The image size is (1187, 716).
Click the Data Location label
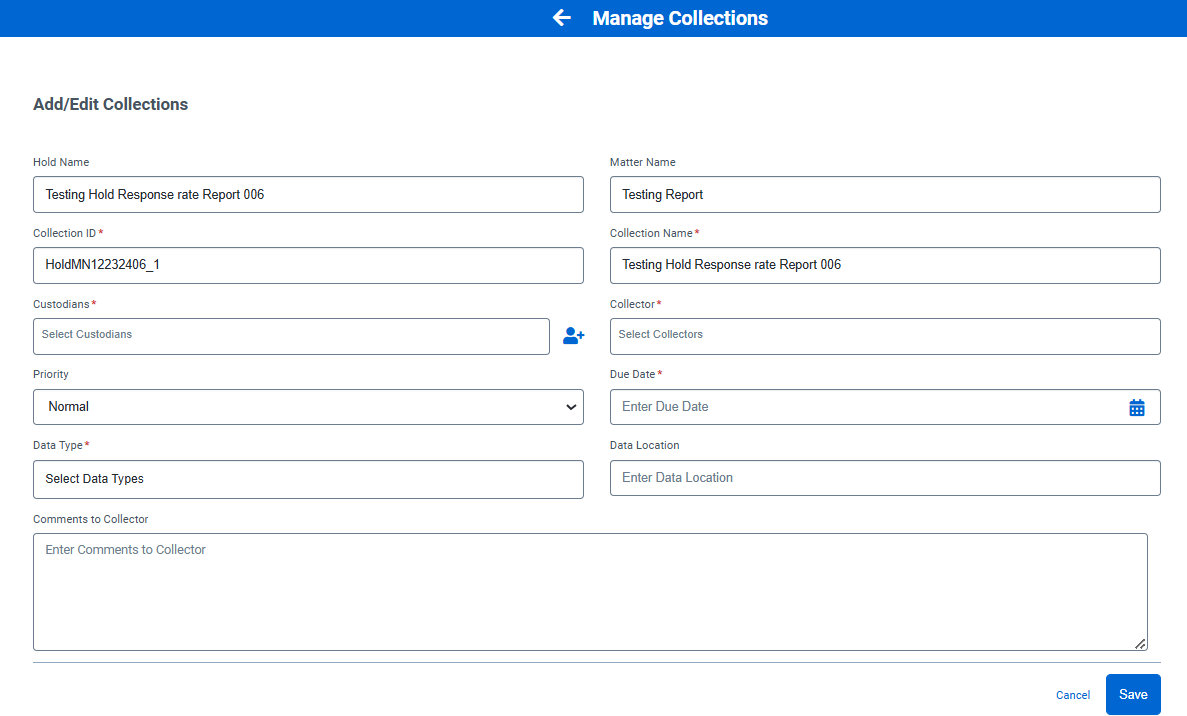644,445
